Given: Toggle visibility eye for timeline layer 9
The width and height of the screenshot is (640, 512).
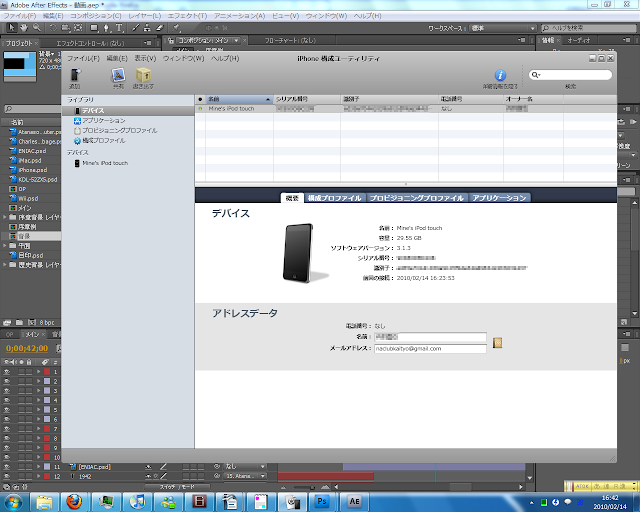Looking at the screenshot, I should click(x=7, y=448).
